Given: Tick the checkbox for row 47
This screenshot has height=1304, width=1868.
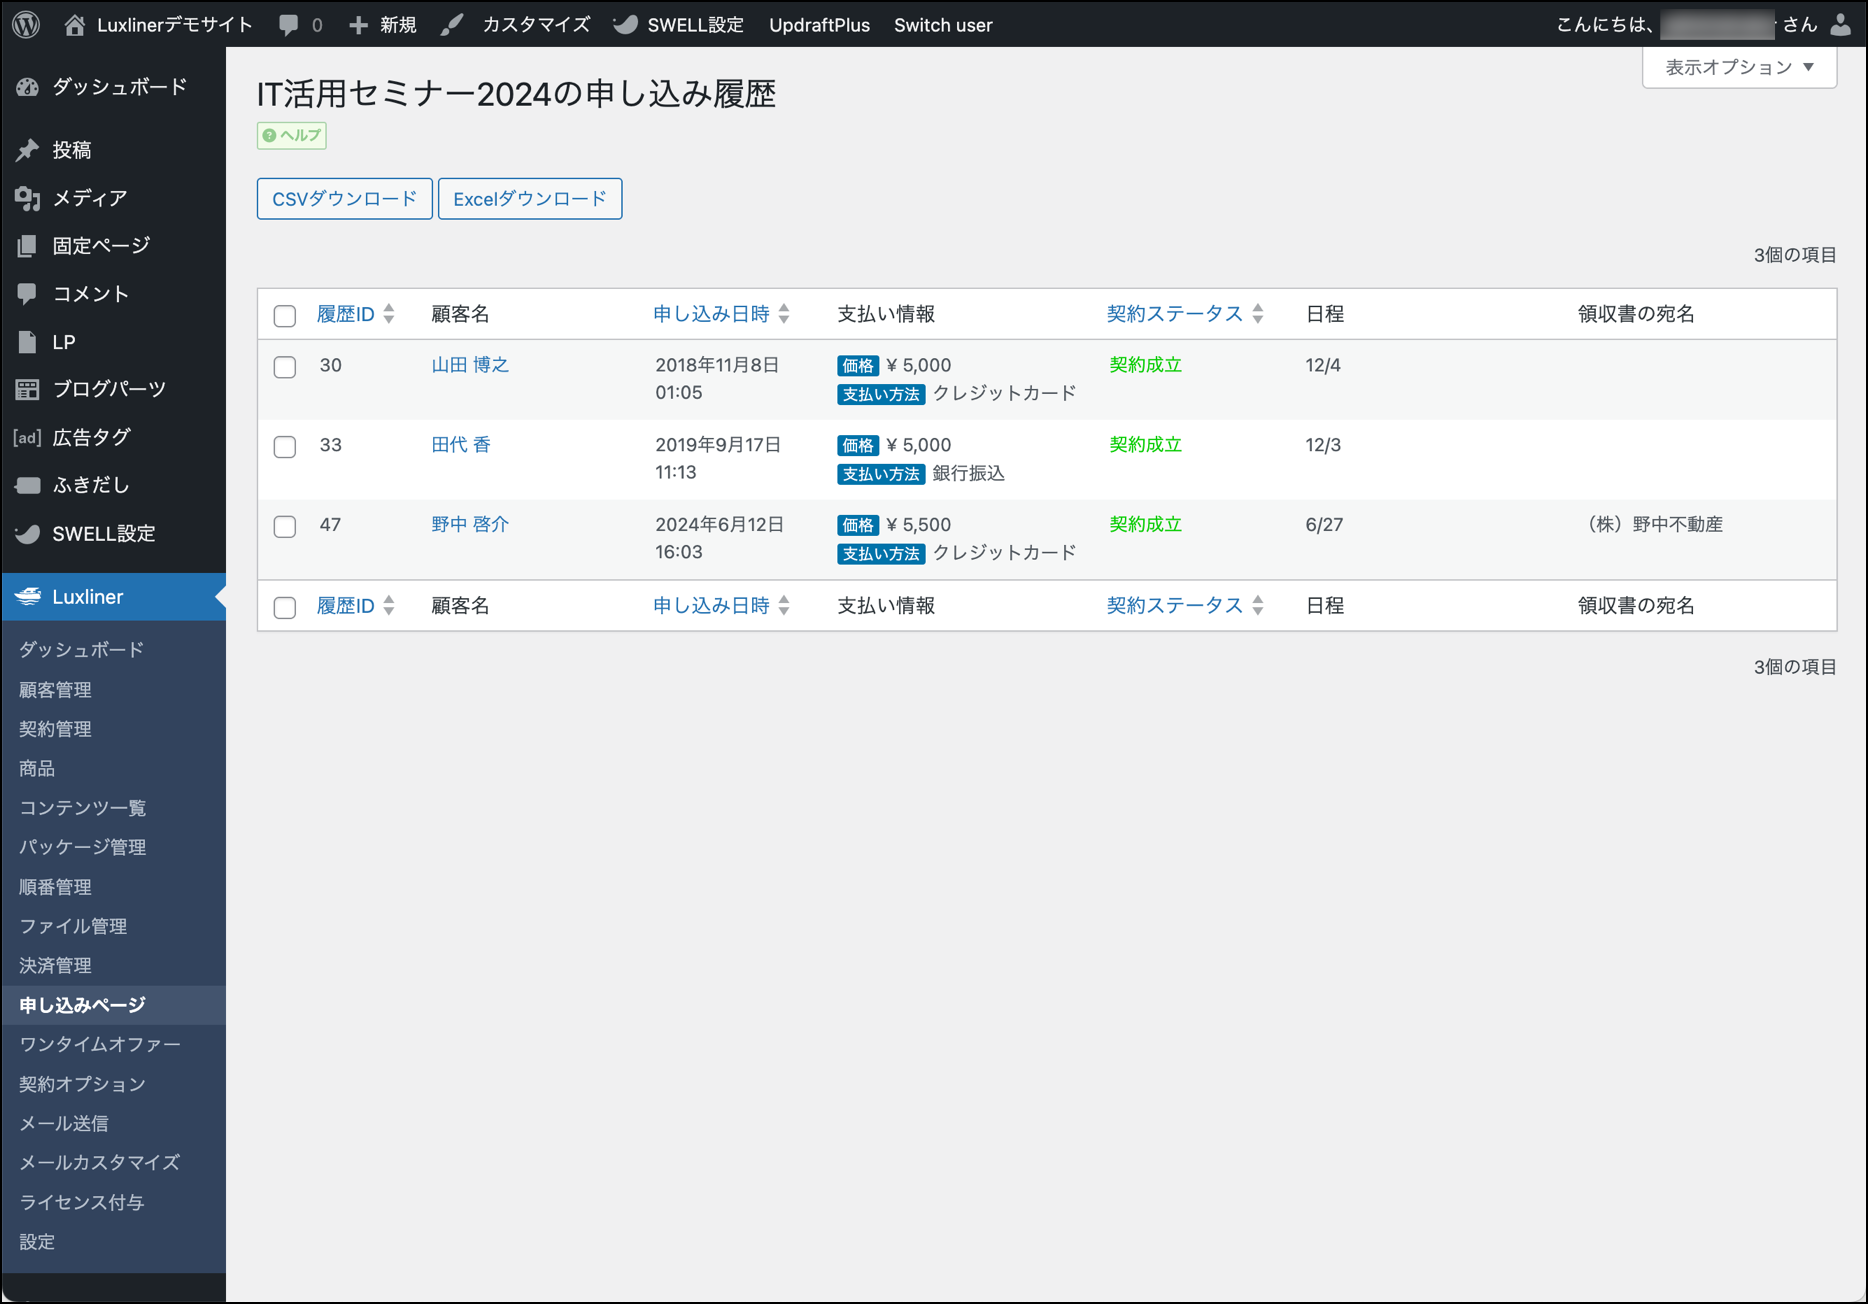Looking at the screenshot, I should (285, 527).
